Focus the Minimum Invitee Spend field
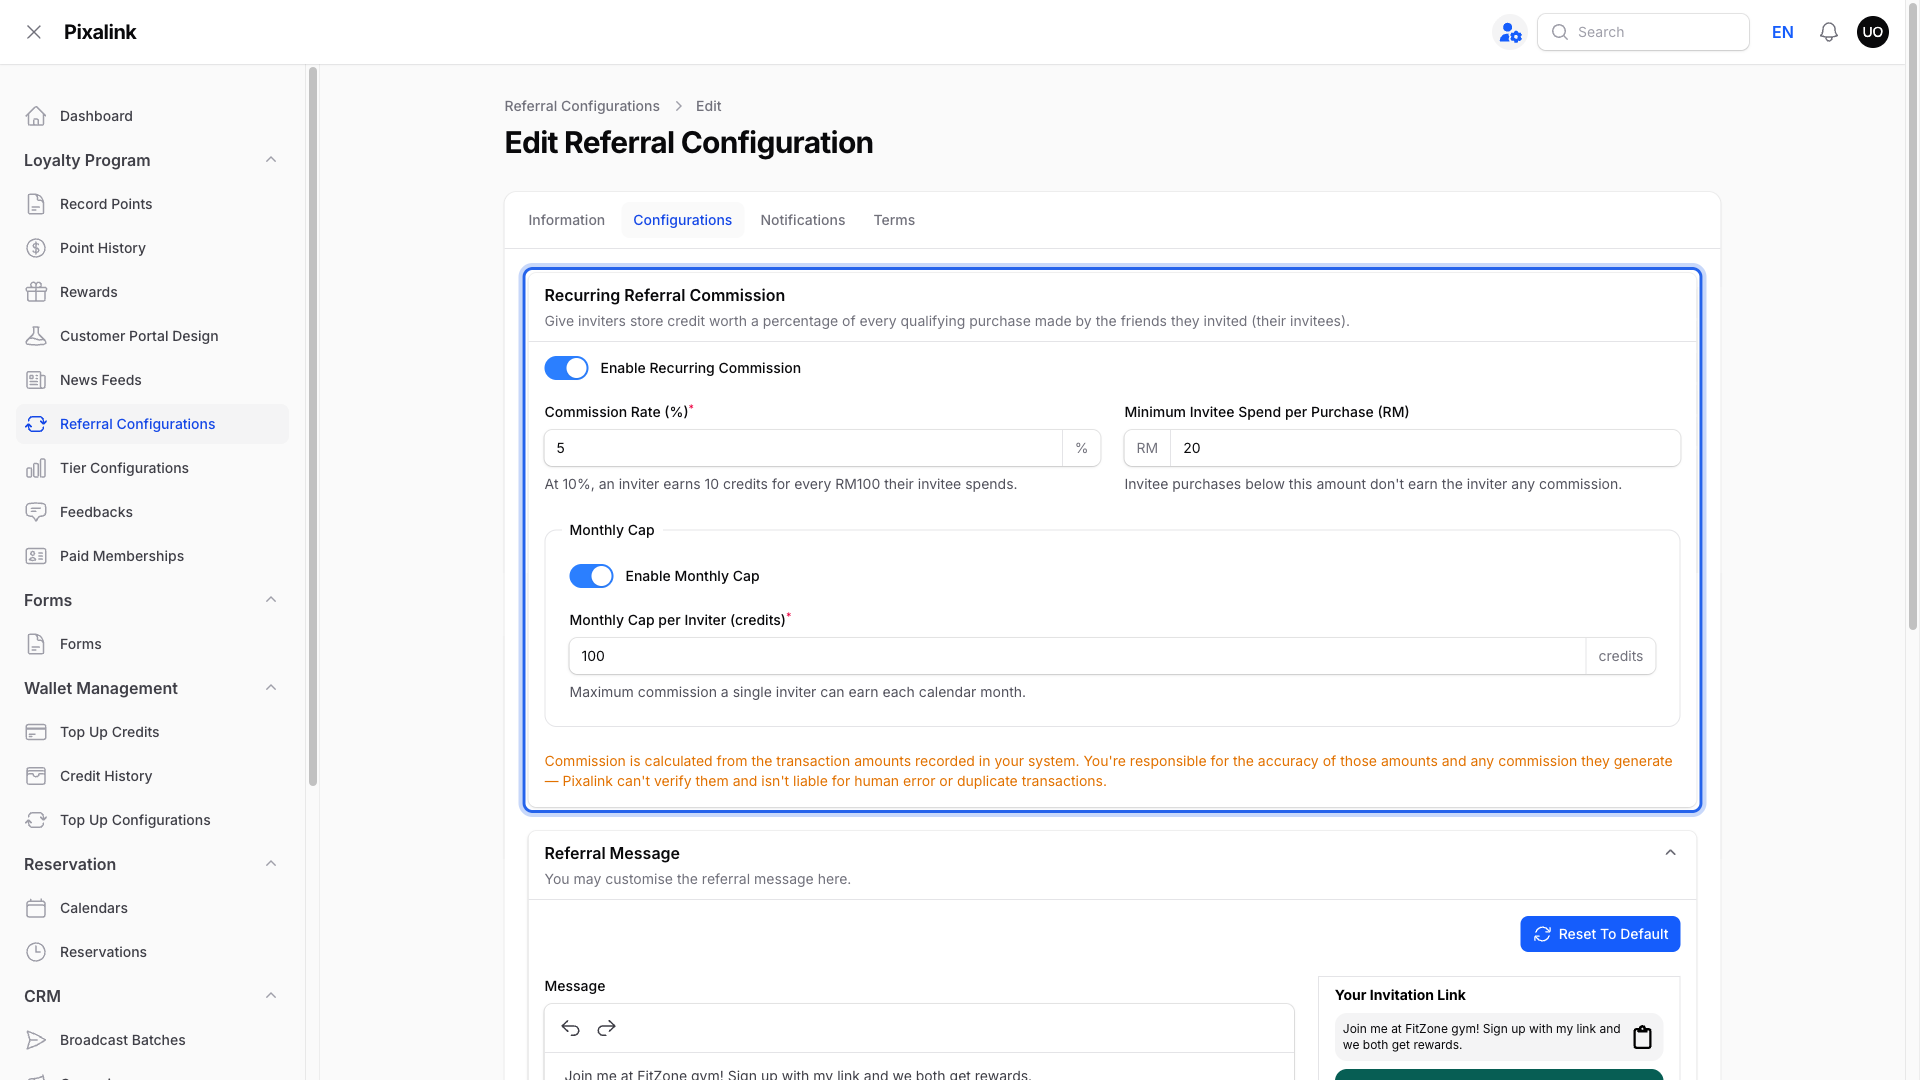The width and height of the screenshot is (1920, 1080). [1425, 448]
